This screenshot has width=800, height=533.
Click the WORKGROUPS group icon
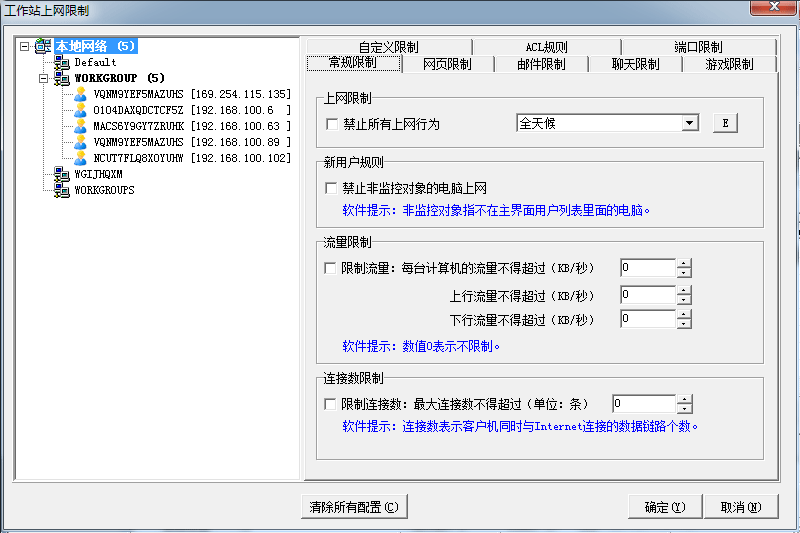[62, 190]
